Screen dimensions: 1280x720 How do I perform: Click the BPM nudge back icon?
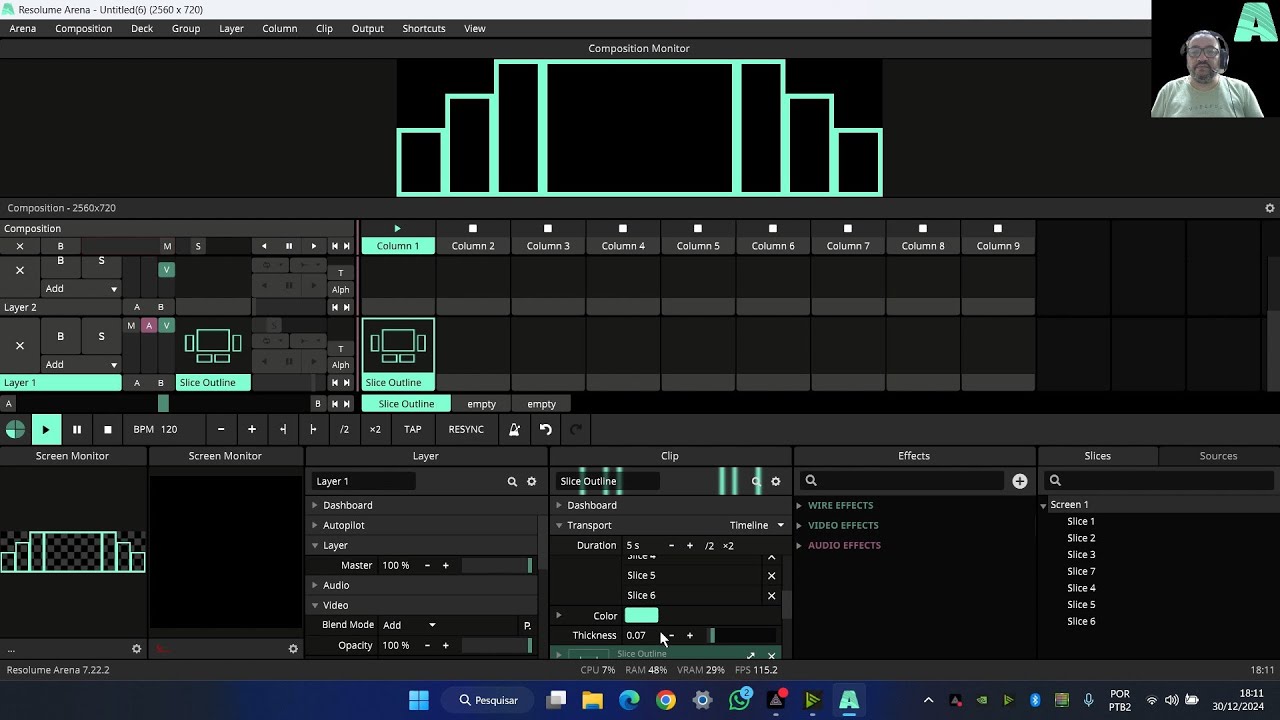point(283,429)
